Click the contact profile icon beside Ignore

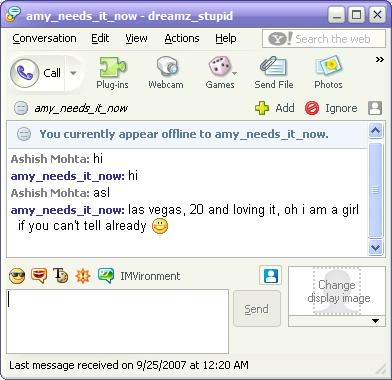click(375, 108)
